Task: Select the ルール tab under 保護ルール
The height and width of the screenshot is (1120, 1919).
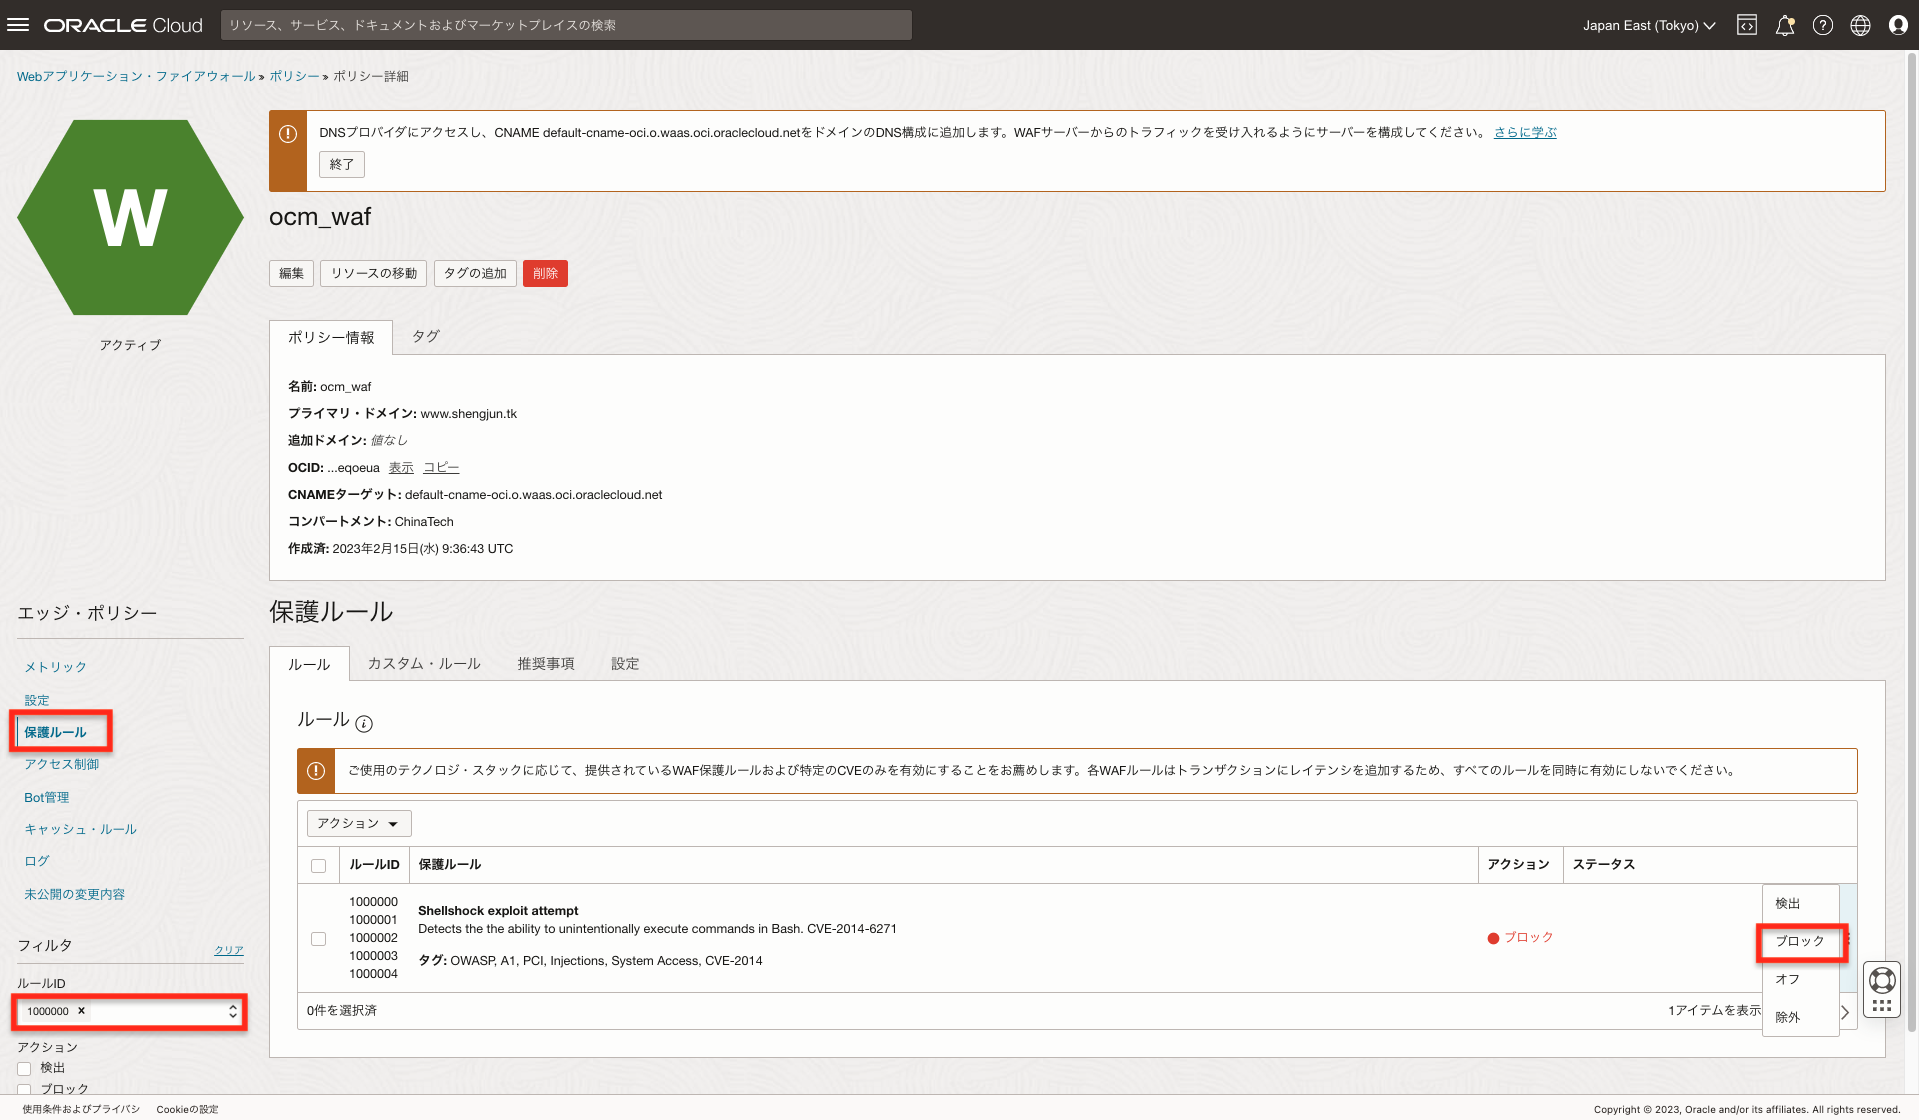Action: pos(309,665)
